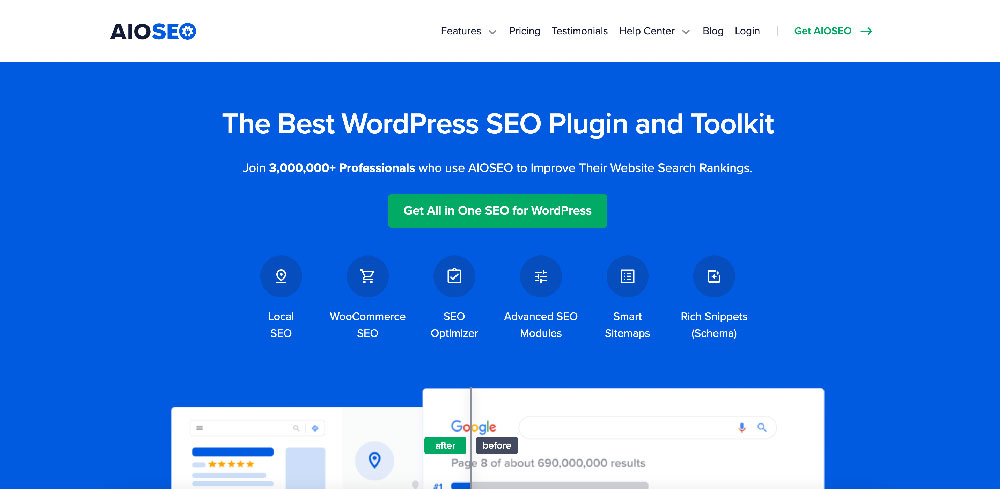Screen dimensions: 1000x489
Task: Click the green 'after' label
Action: 445,446
